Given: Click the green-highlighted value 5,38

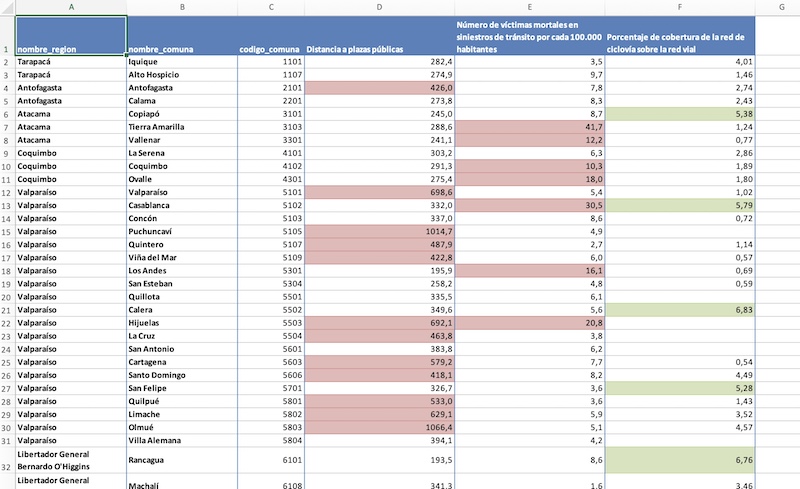Looking at the screenshot, I should point(680,114).
